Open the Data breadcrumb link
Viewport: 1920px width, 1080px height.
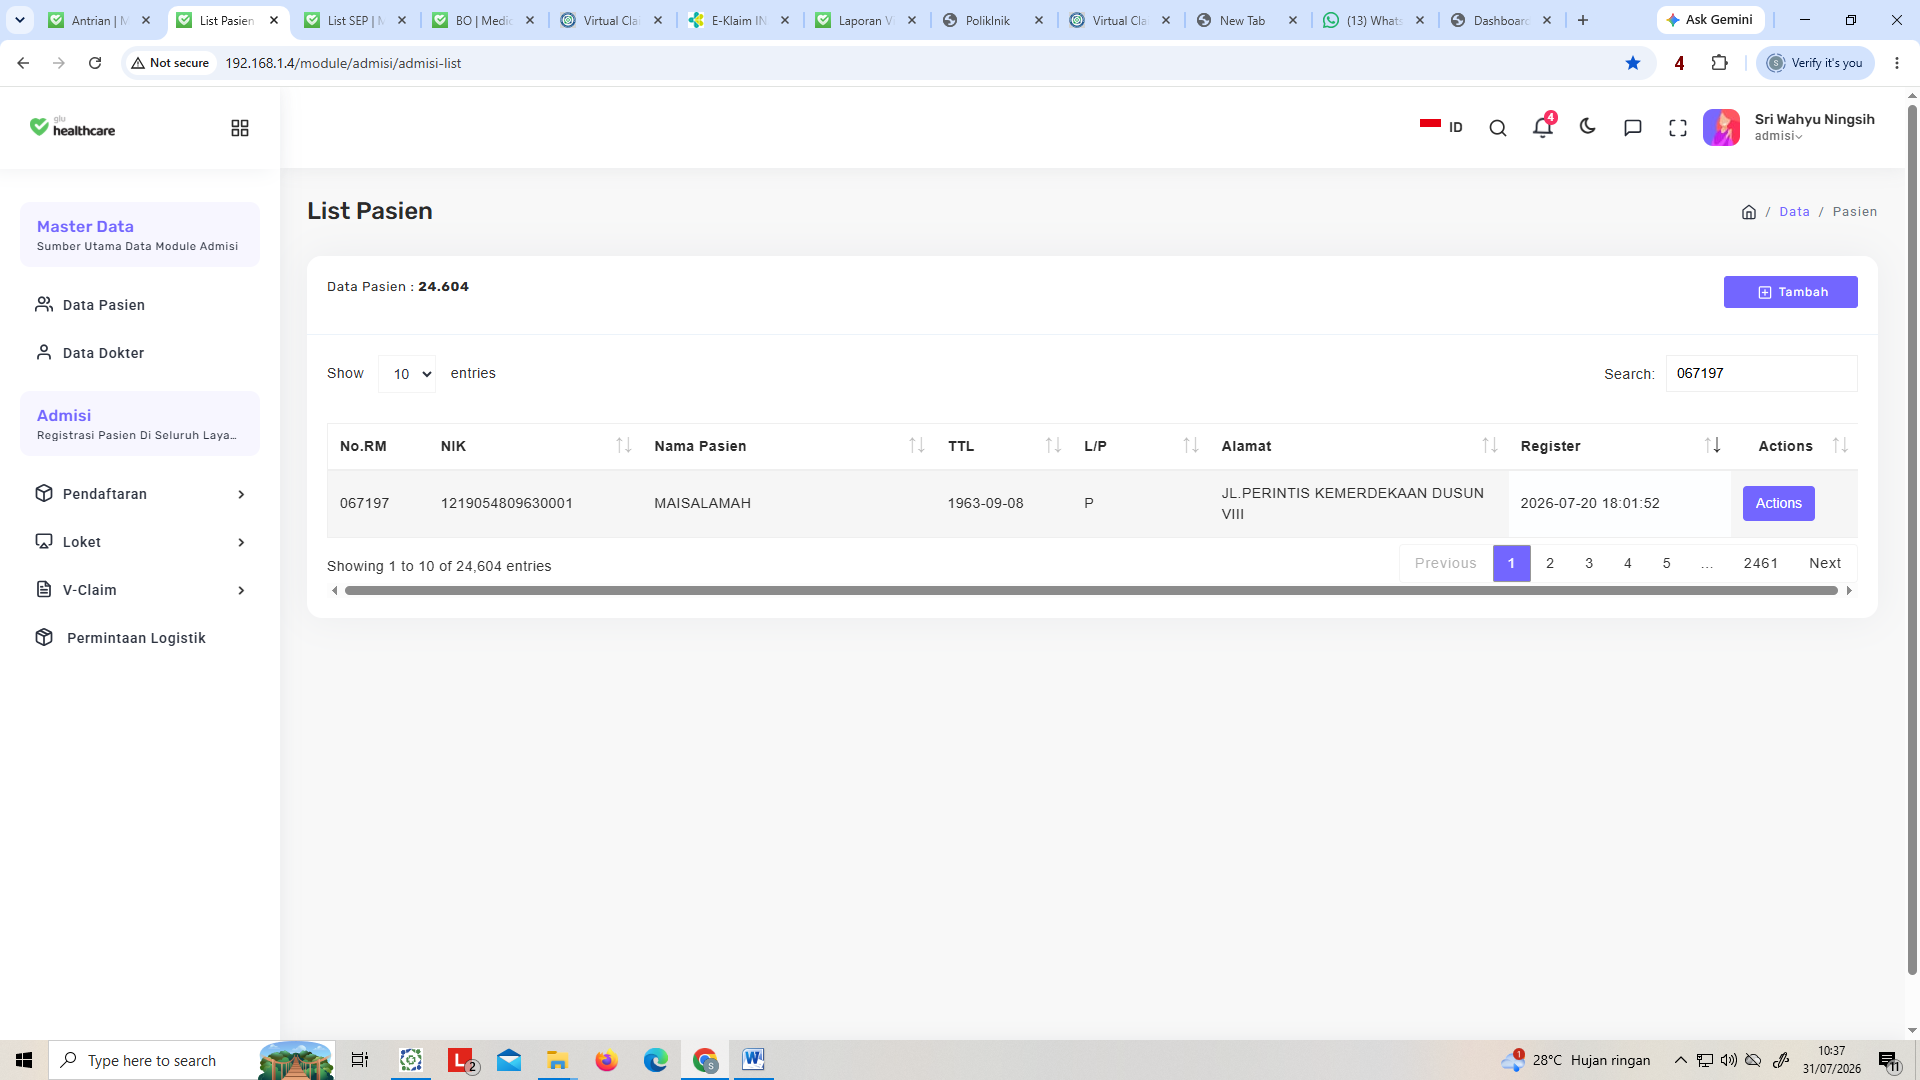coord(1794,212)
